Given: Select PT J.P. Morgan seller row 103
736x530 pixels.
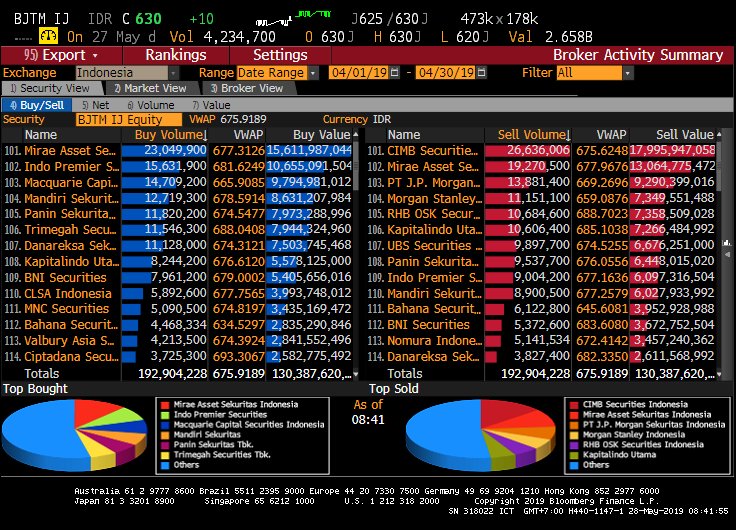Looking at the screenshot, I should click(541, 182).
